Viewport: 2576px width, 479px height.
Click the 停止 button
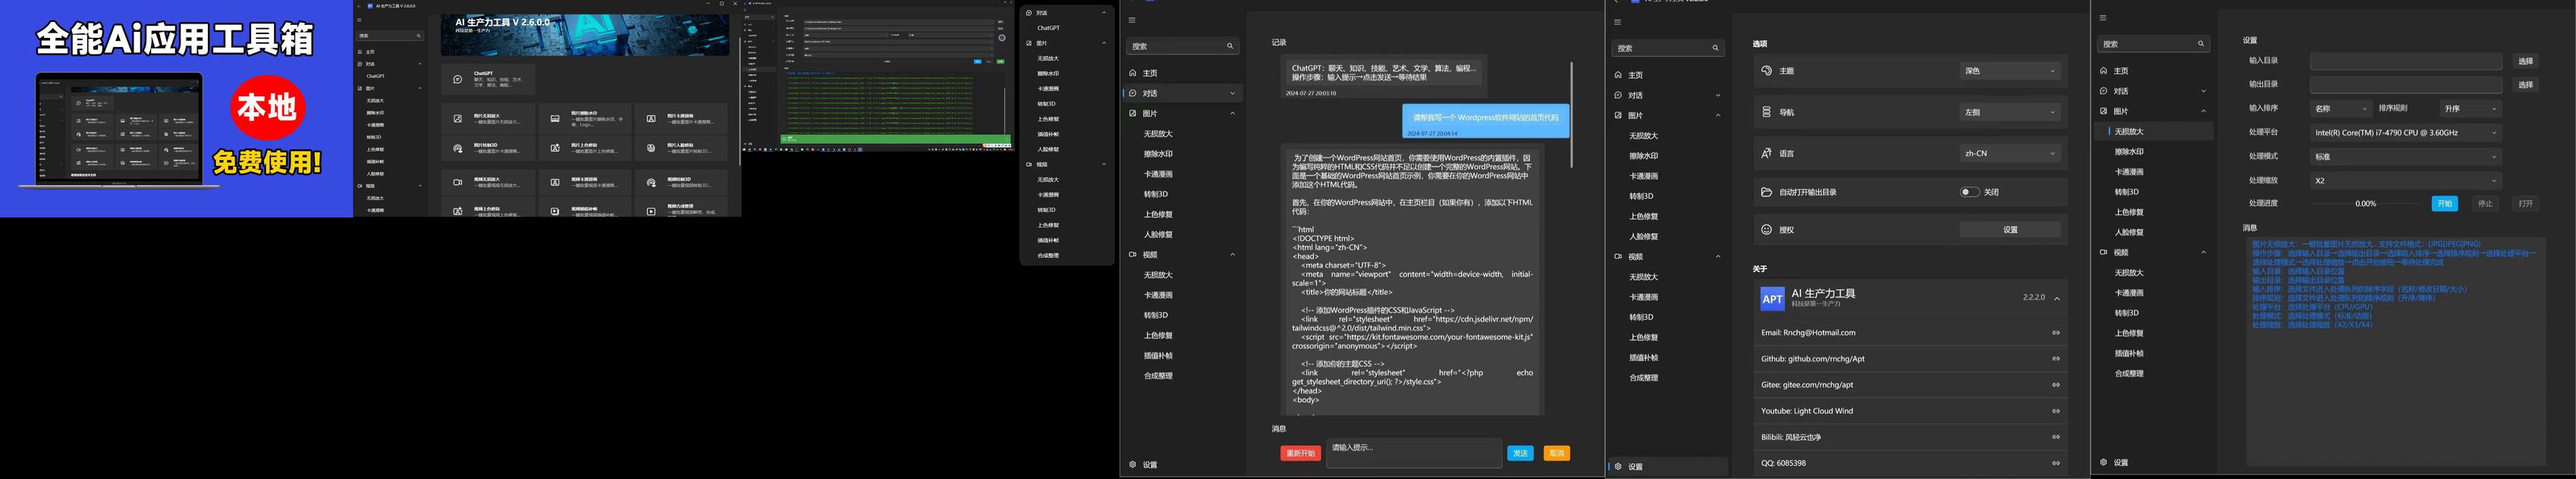click(x=2485, y=203)
